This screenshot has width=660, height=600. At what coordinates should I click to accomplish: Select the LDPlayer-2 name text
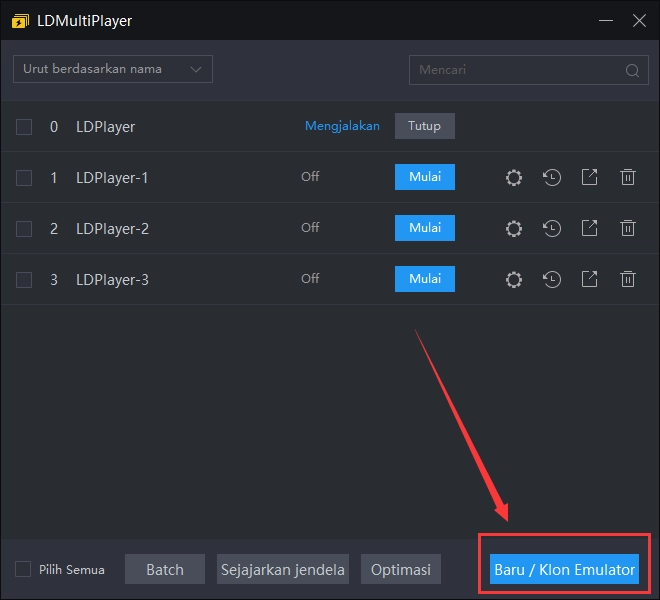[x=112, y=229]
